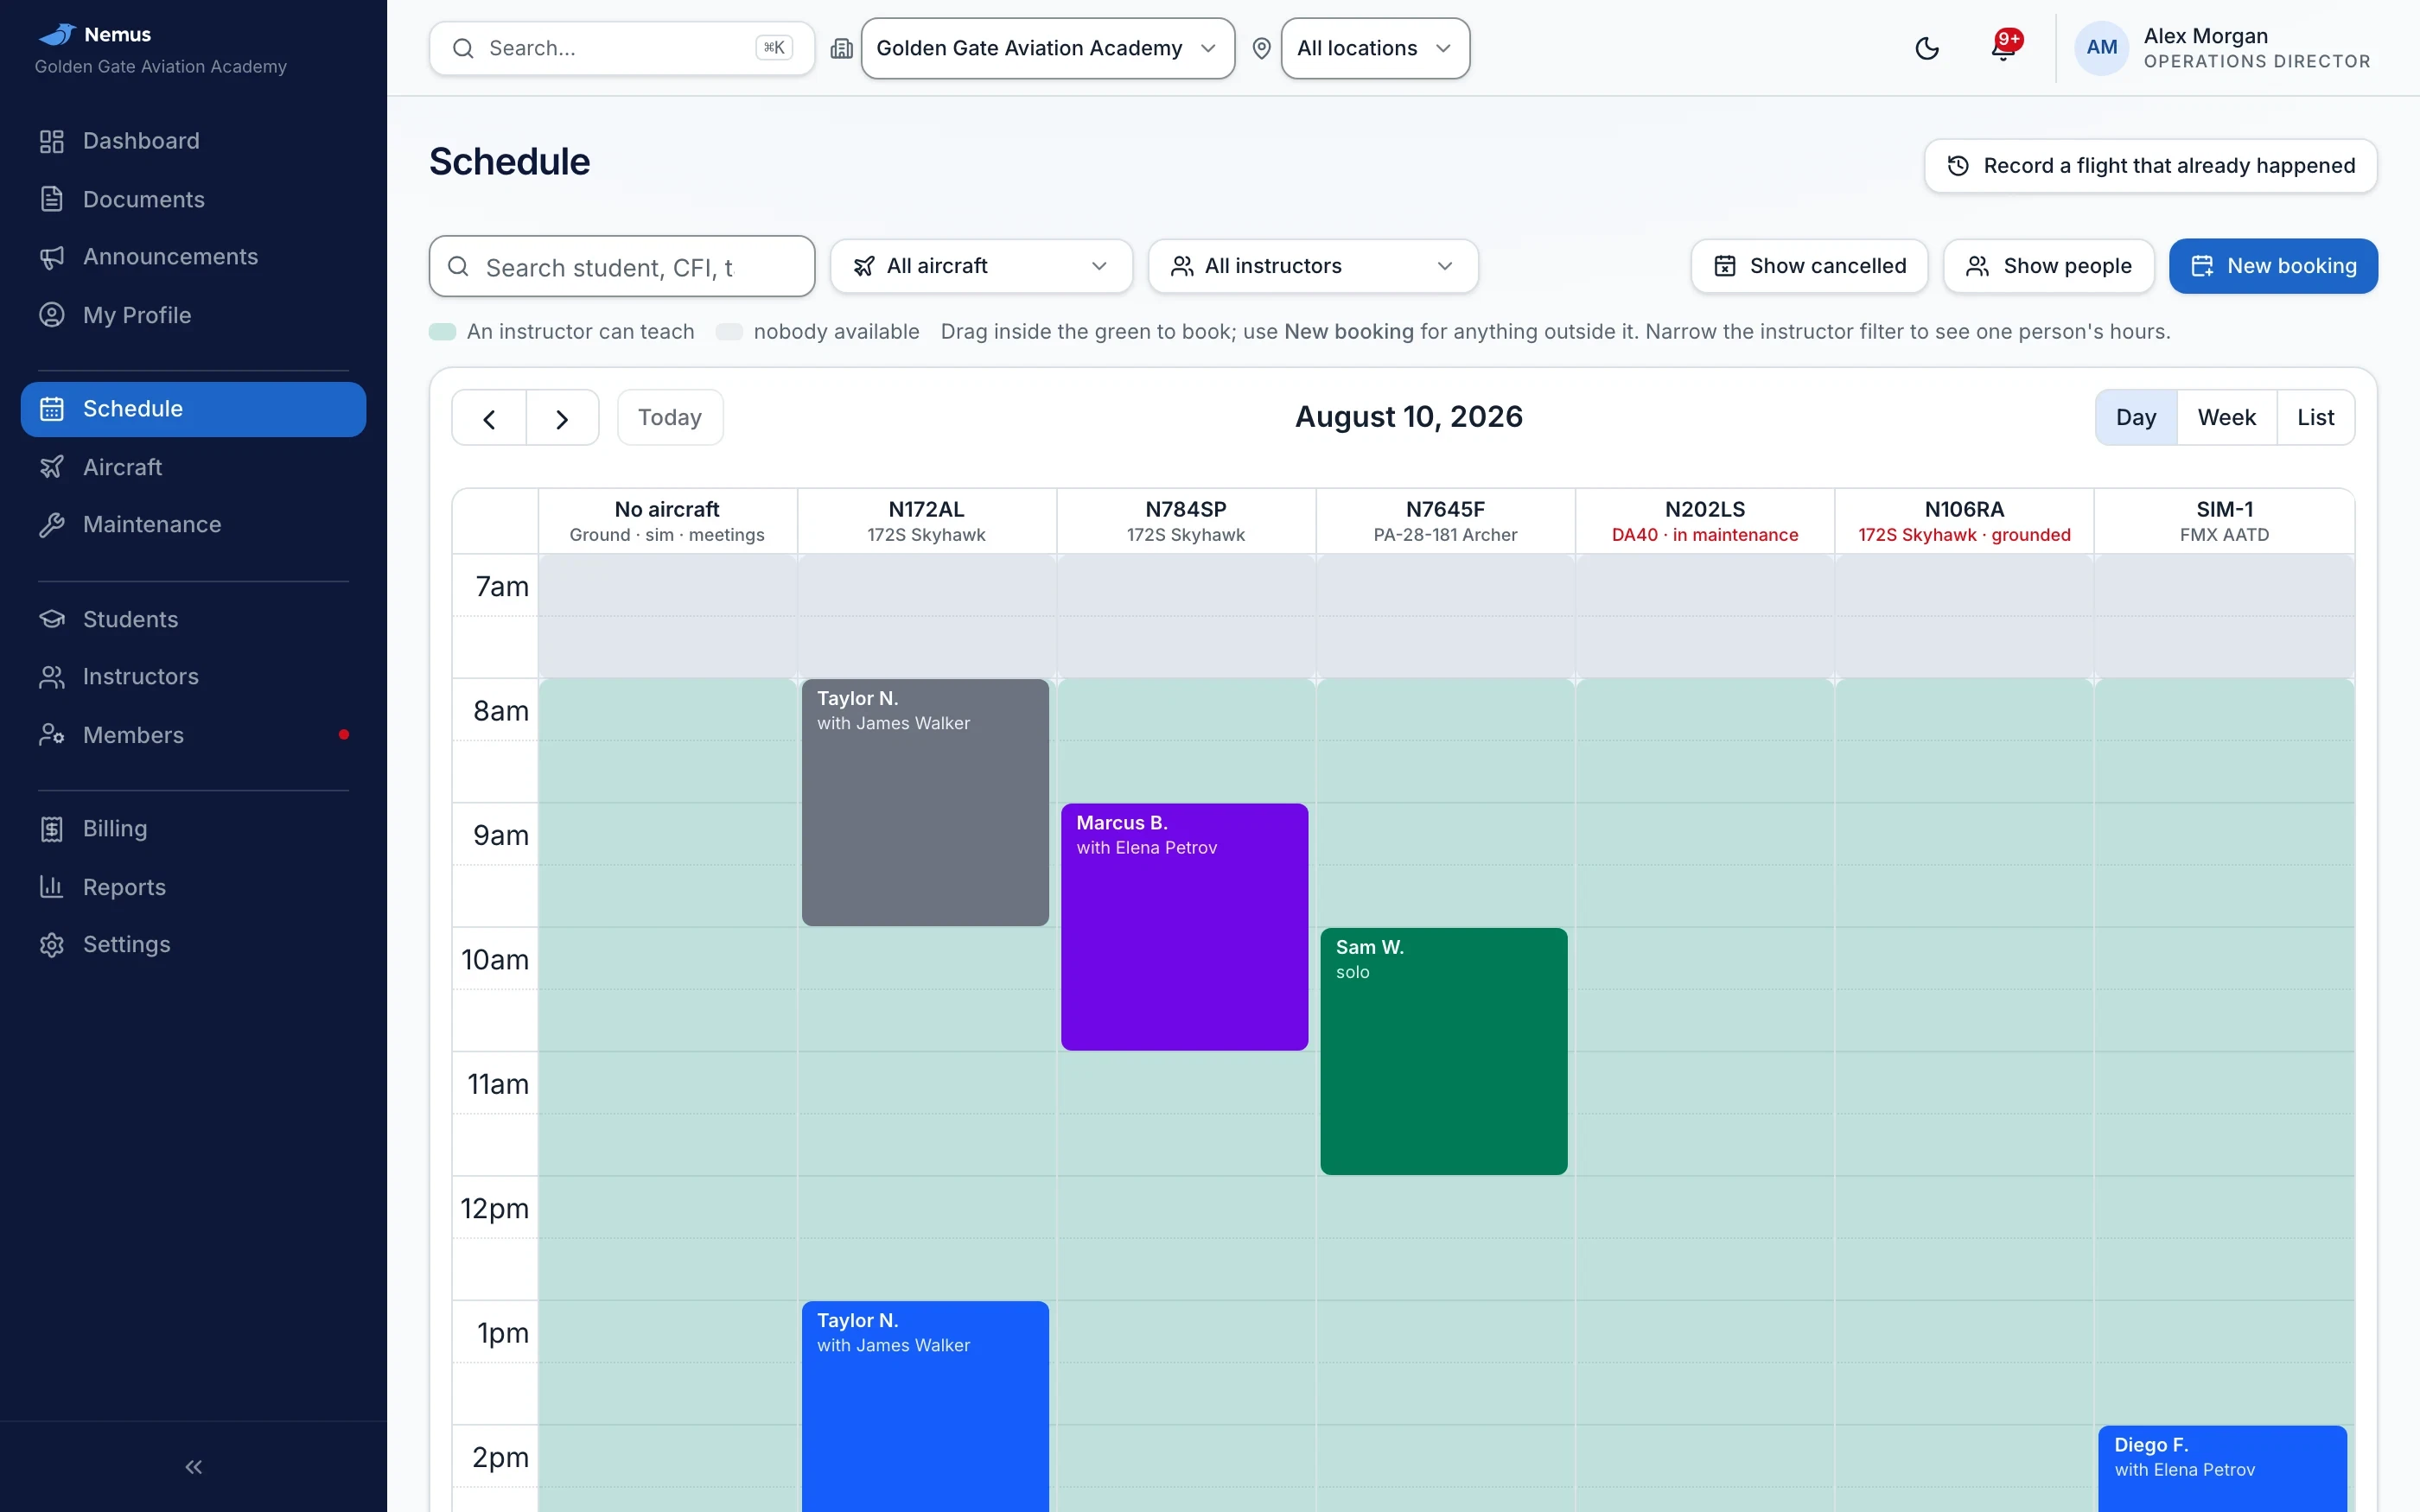Toggle Show people view
The width and height of the screenshot is (2420, 1512).
2048,266
